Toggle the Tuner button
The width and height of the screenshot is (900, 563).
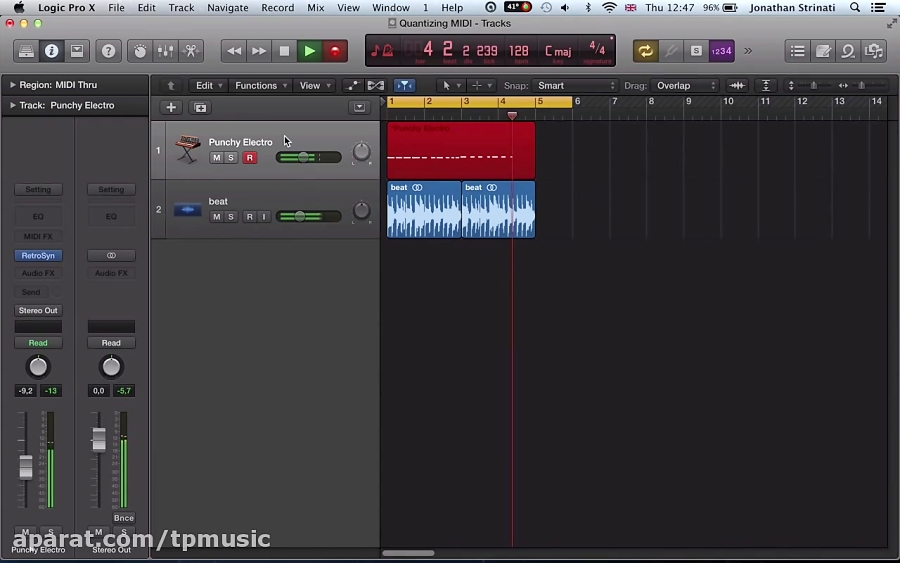[x=670, y=51]
